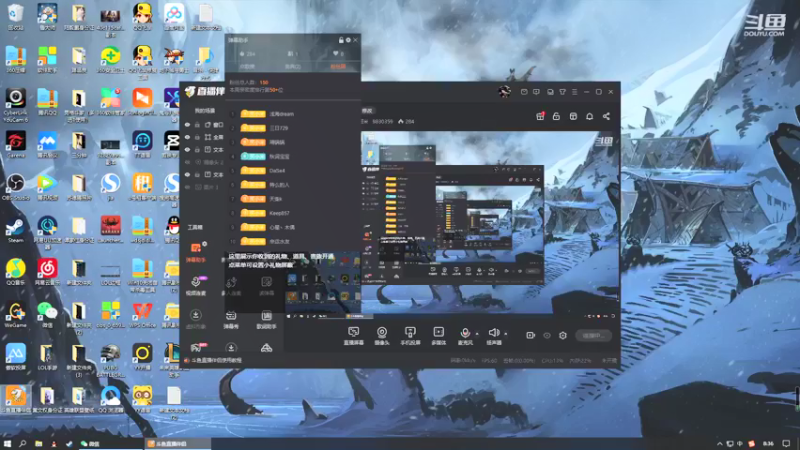Click the screen capture source icon (直播屏幕)

(x=353, y=336)
